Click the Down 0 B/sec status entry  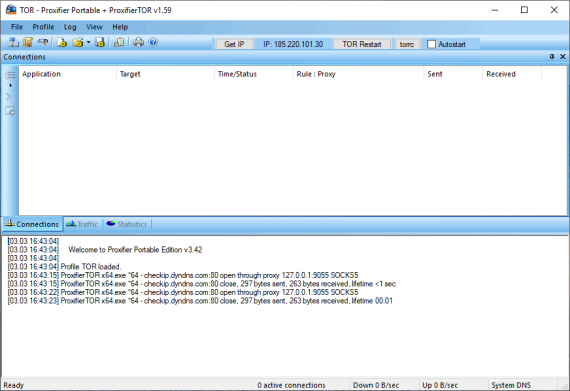(376, 385)
